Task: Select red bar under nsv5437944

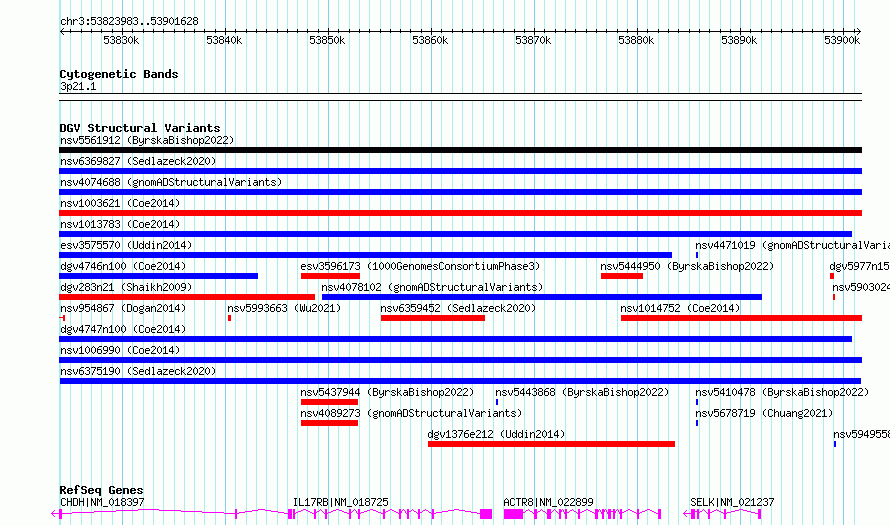Action: point(329,402)
